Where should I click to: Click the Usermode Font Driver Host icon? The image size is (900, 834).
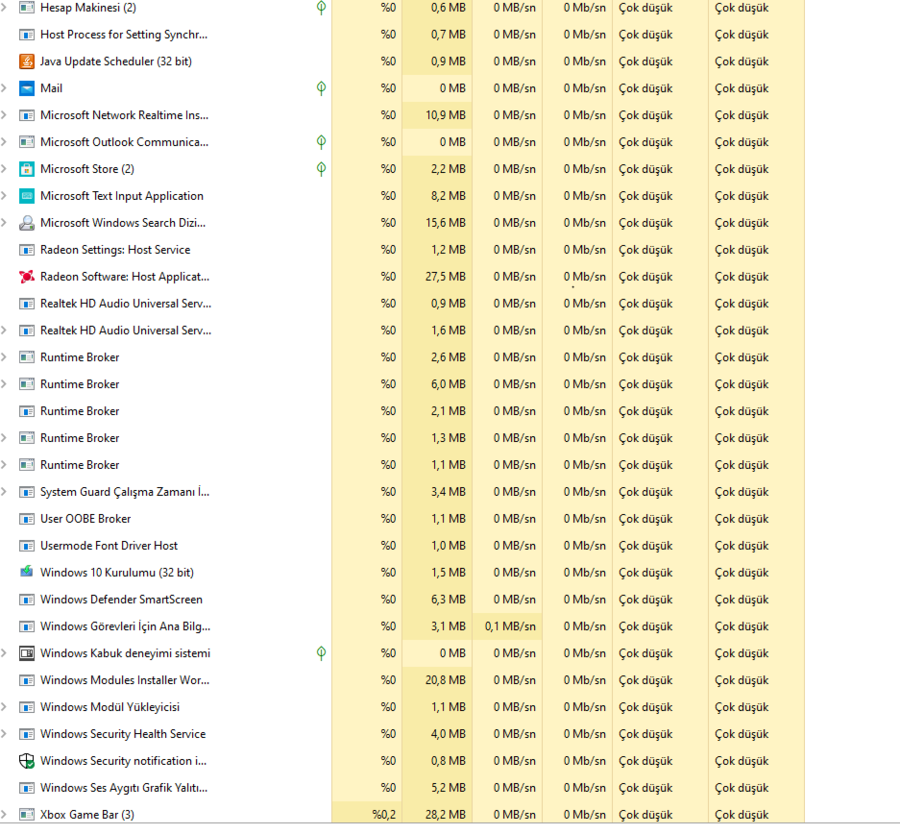pyautogui.click(x=26, y=546)
